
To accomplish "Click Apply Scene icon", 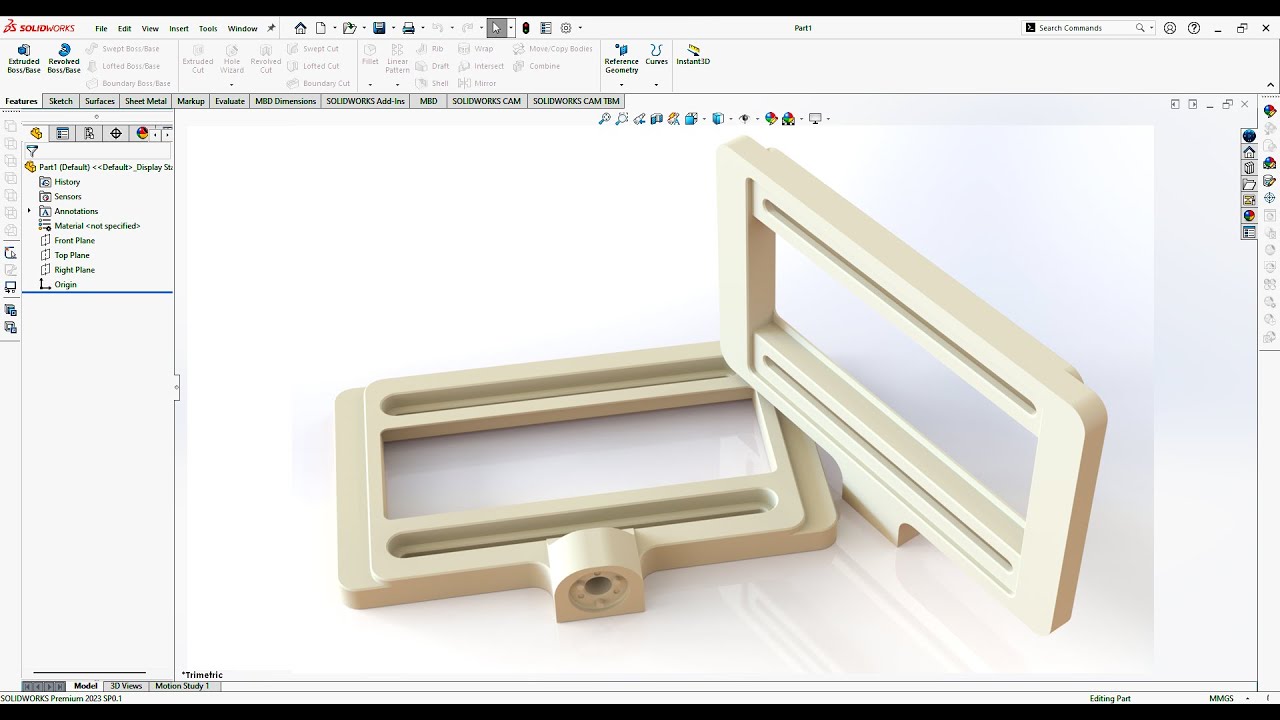I will [789, 119].
